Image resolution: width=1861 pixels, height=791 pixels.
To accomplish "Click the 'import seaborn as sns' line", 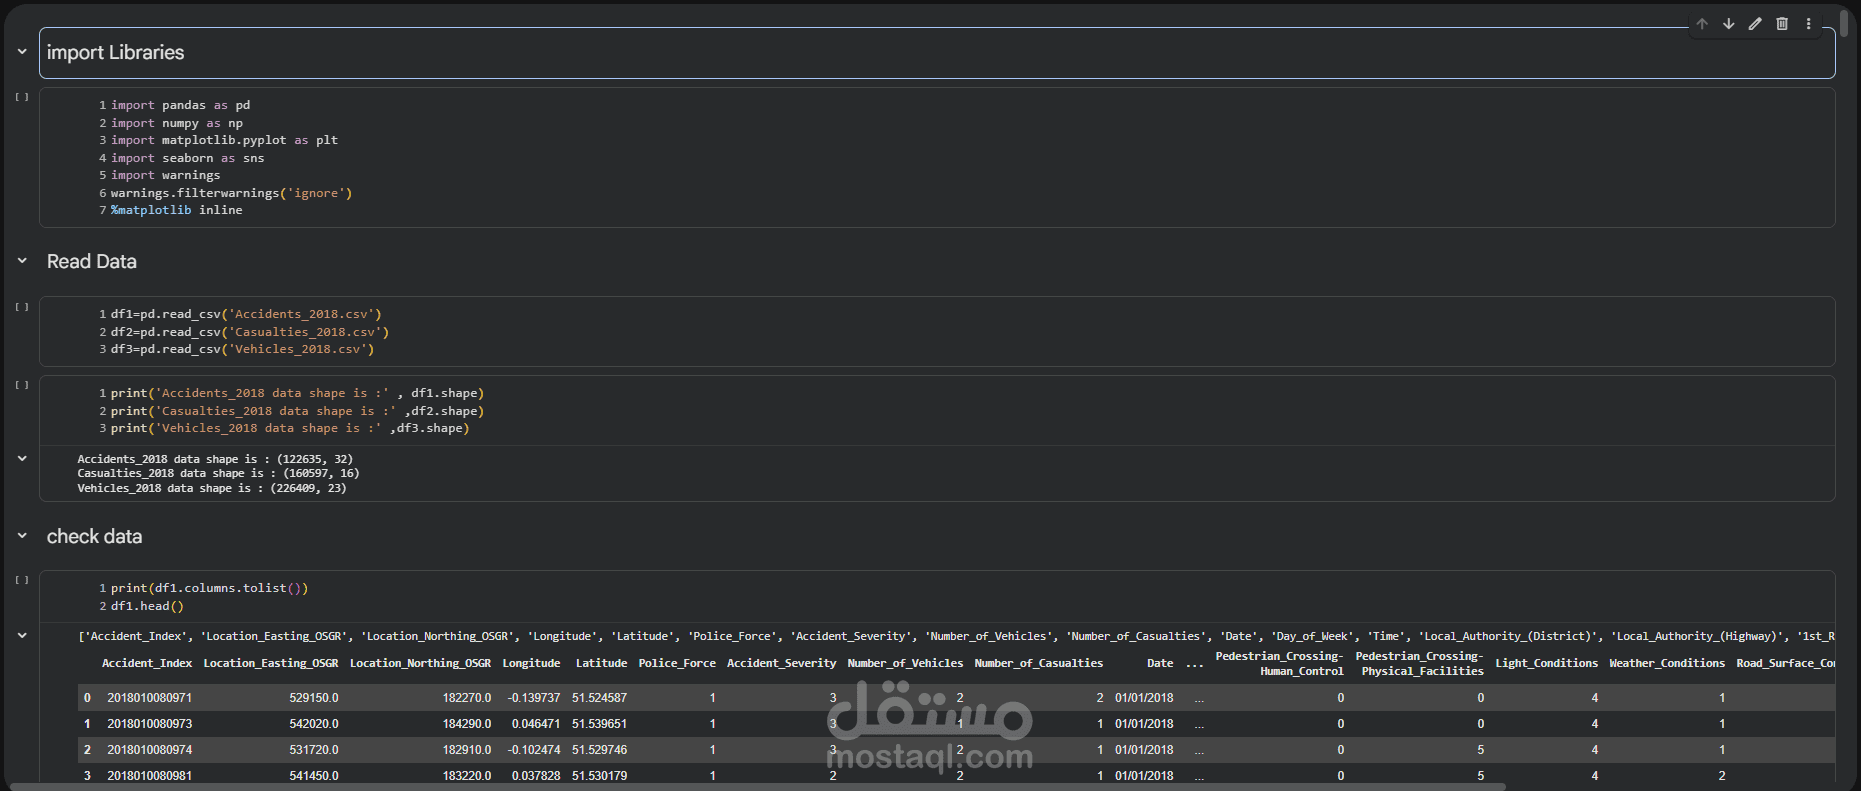I will tap(188, 158).
